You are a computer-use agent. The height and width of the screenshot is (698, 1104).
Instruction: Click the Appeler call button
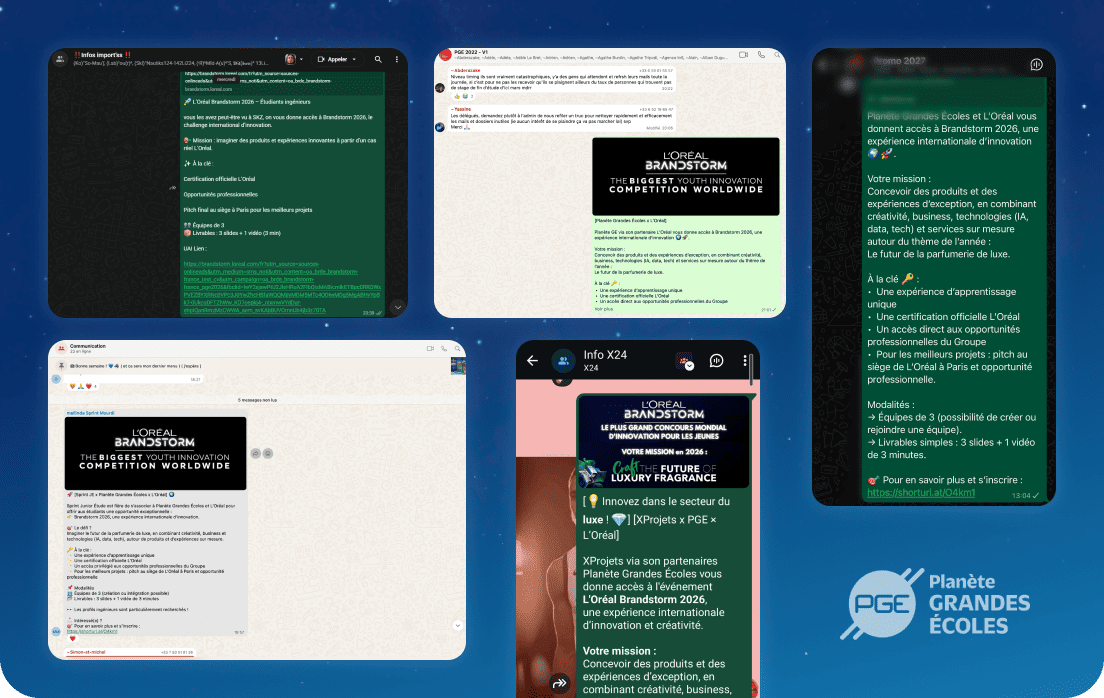tap(332, 59)
